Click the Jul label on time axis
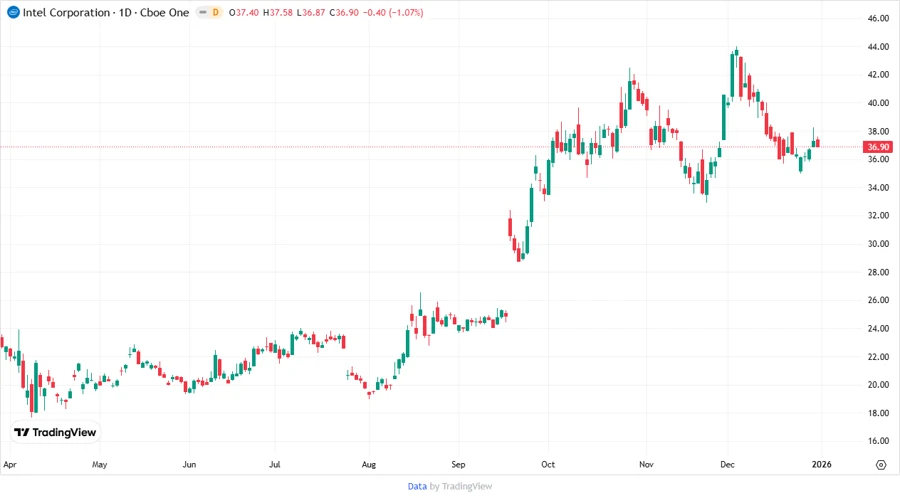Image resolution: width=900 pixels, height=498 pixels. [x=274, y=464]
